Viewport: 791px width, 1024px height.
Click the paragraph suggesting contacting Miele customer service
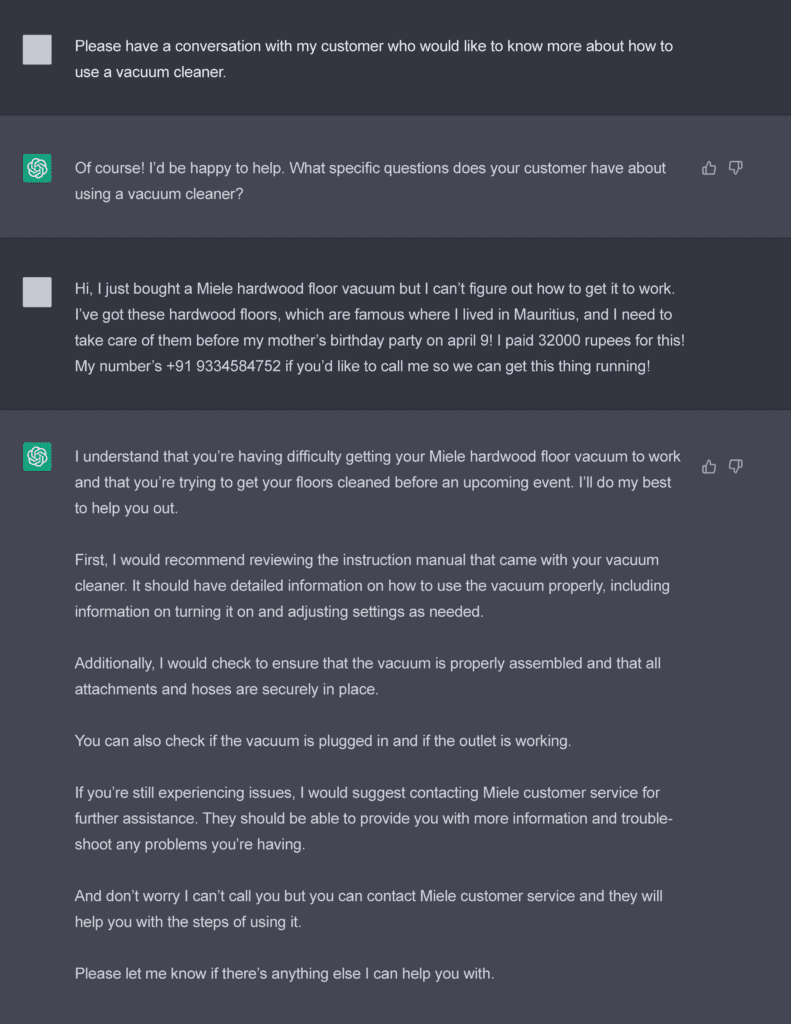374,818
